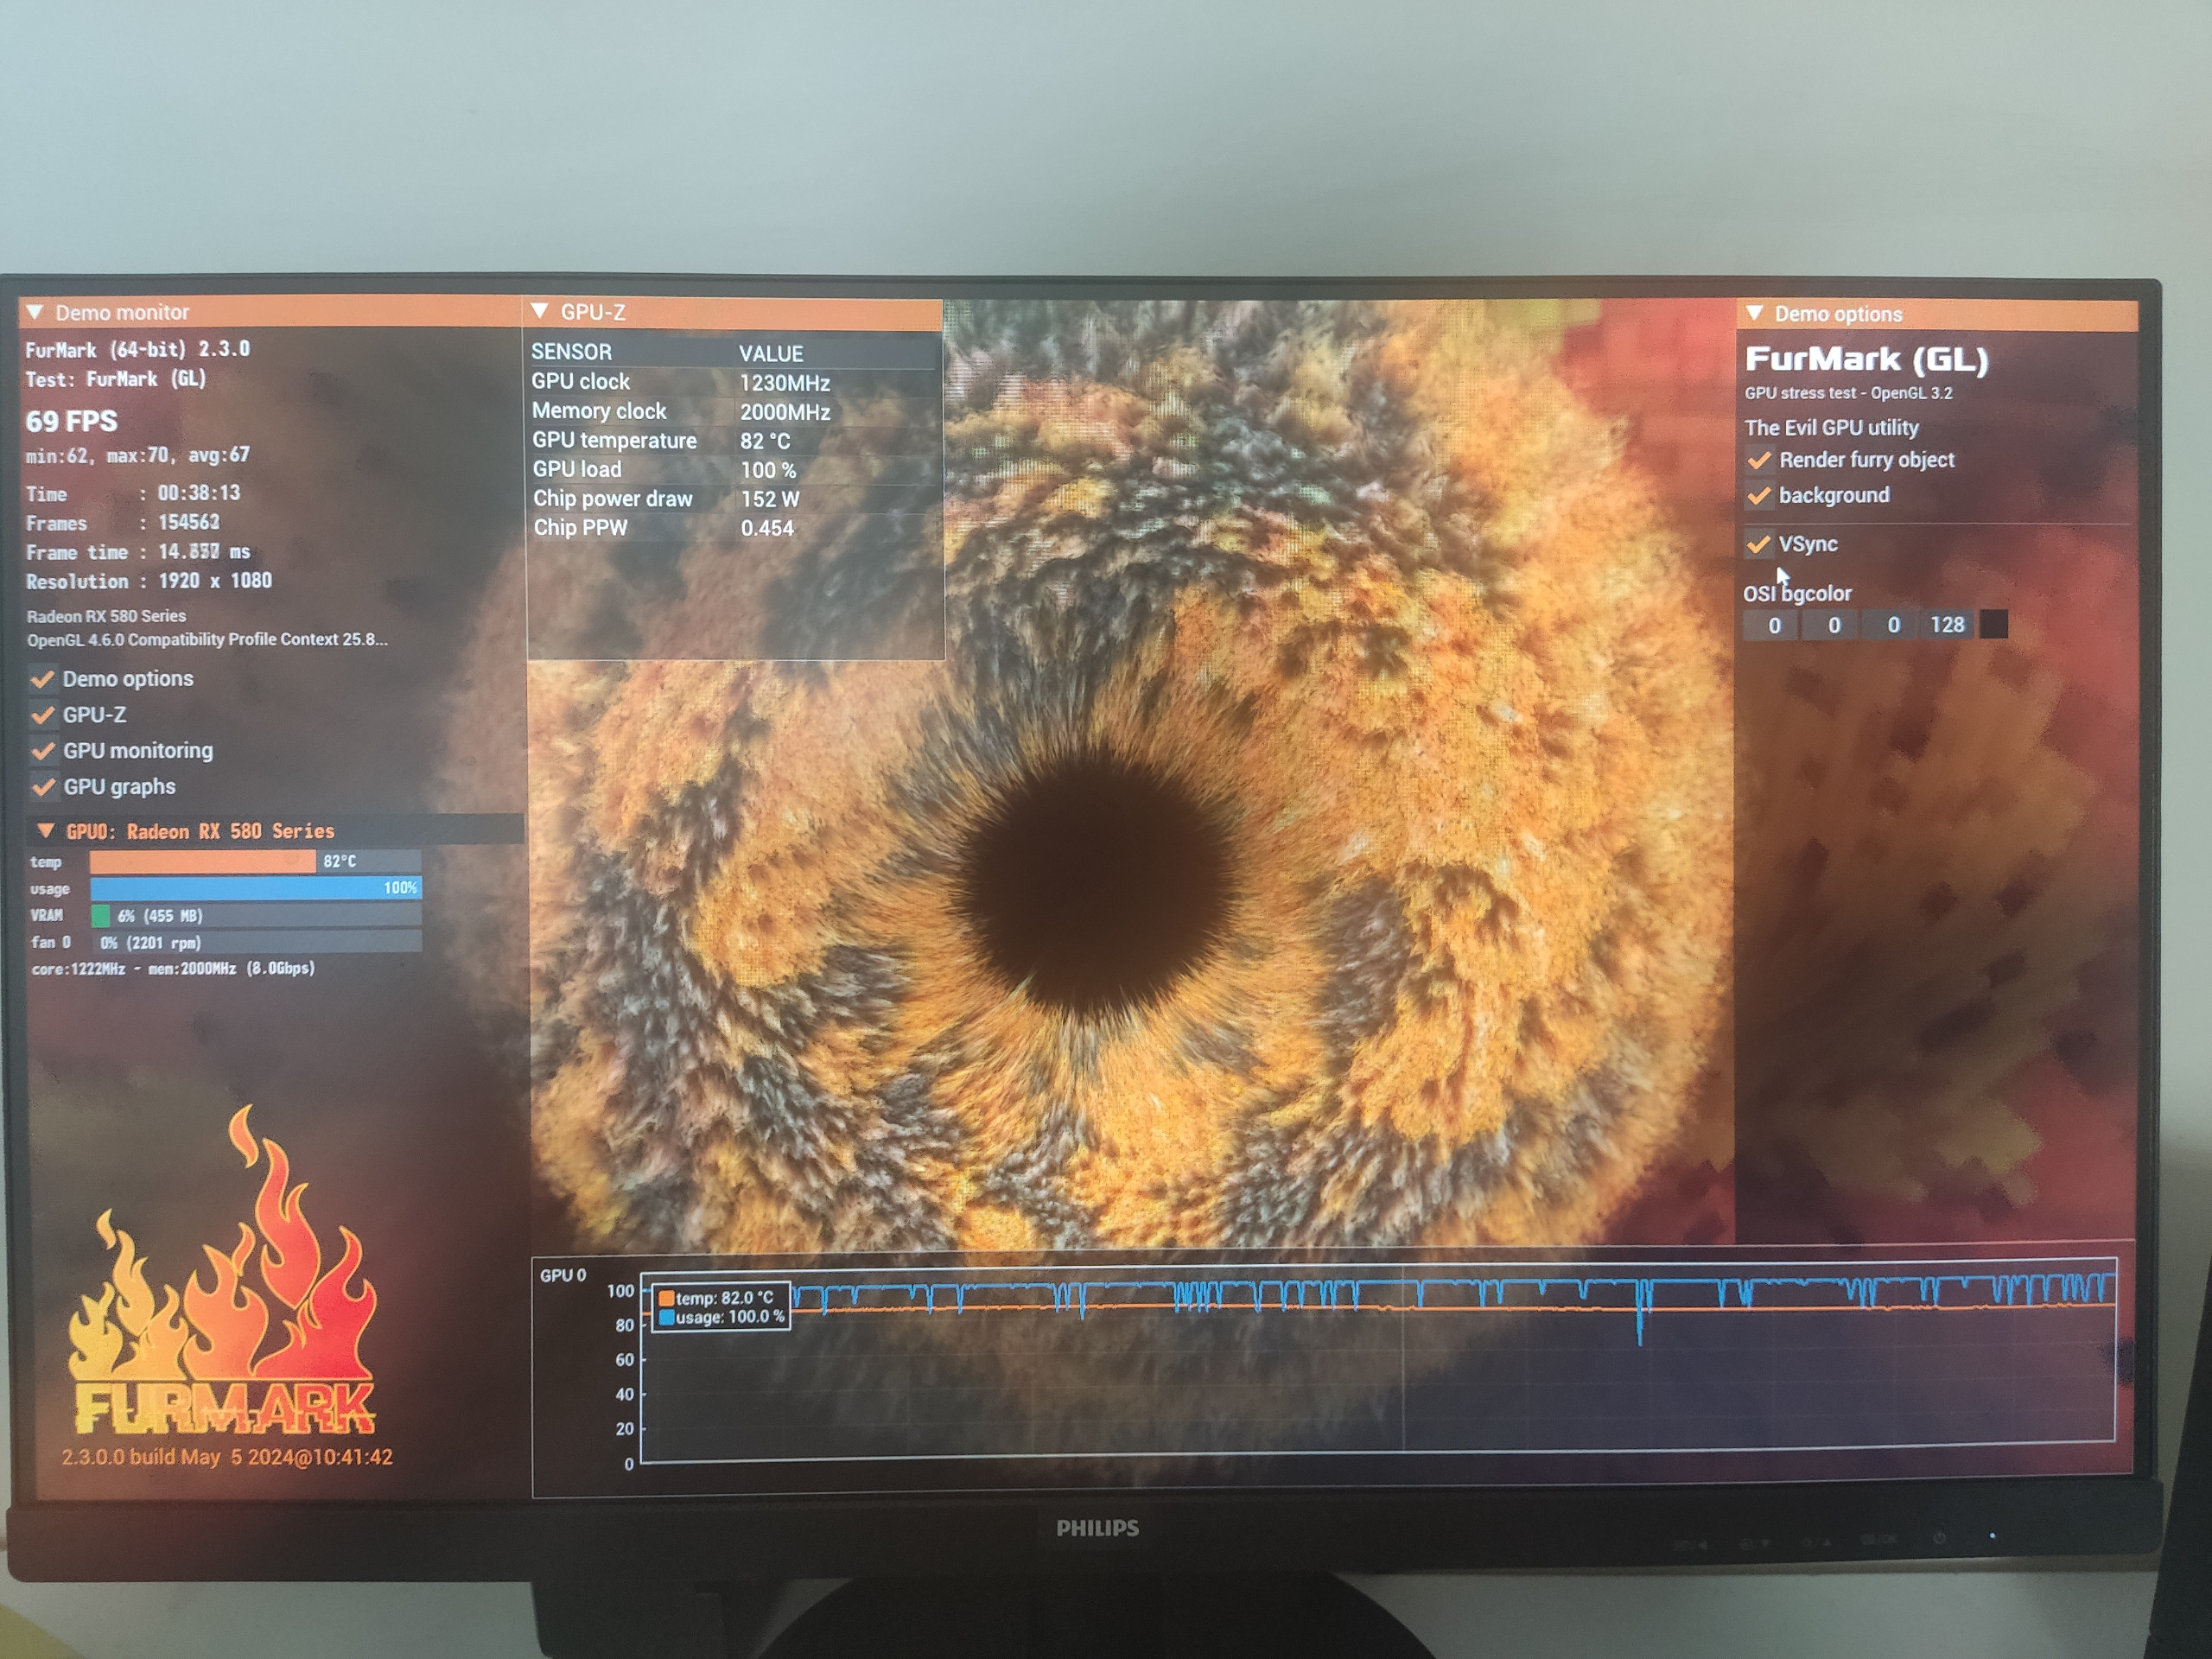Click 'GPU stress test - OpenGL 3.2' text
The height and width of the screenshot is (1659, 2212).
(1848, 393)
